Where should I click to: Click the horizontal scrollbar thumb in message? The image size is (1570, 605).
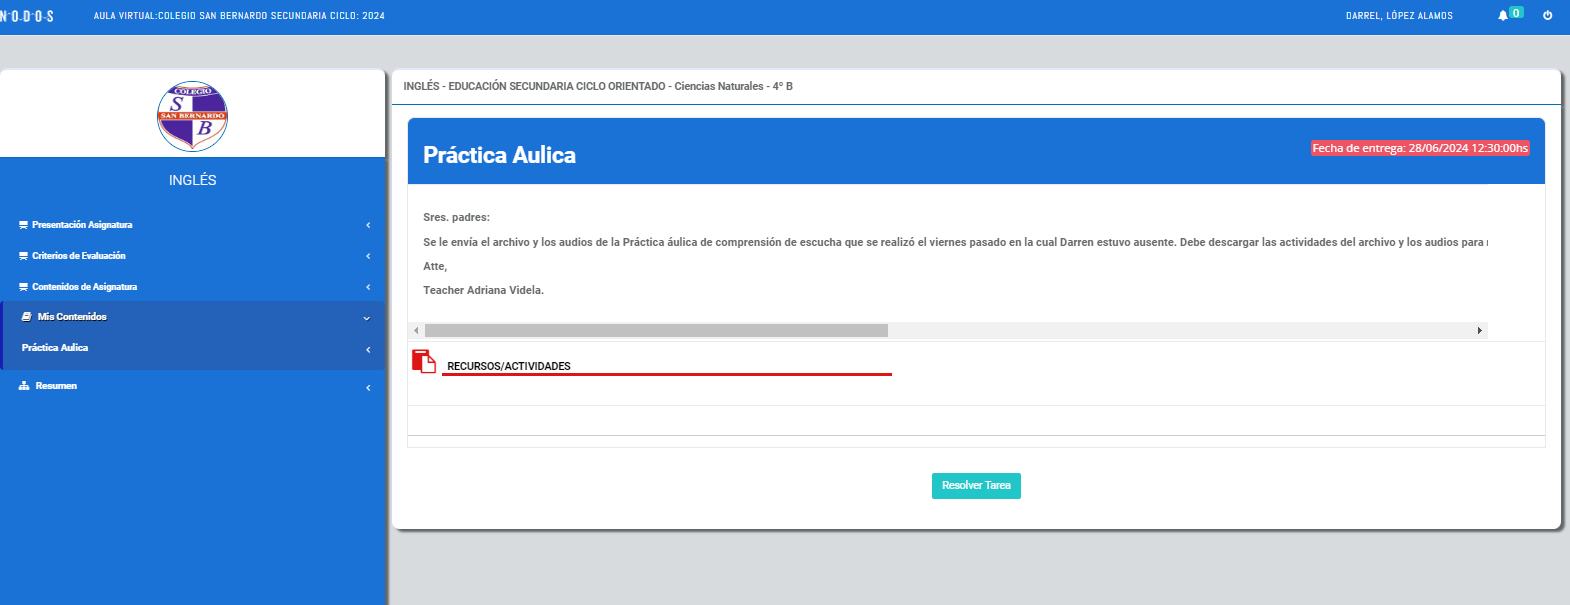point(656,330)
